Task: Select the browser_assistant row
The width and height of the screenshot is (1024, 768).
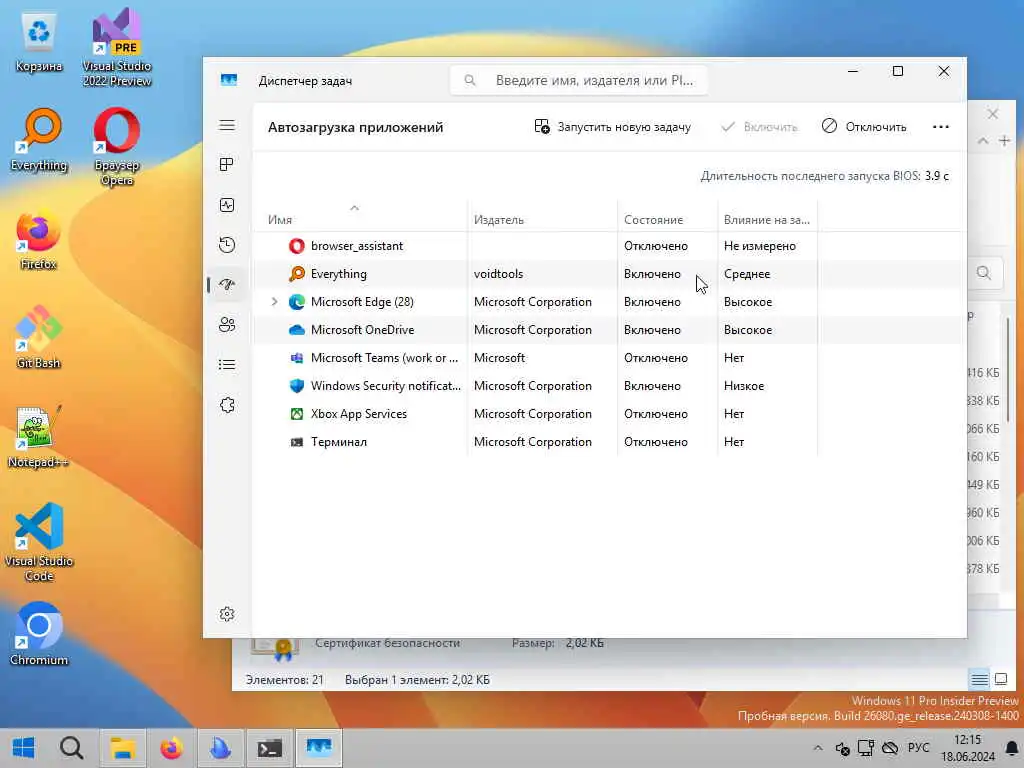Action: click(607, 246)
